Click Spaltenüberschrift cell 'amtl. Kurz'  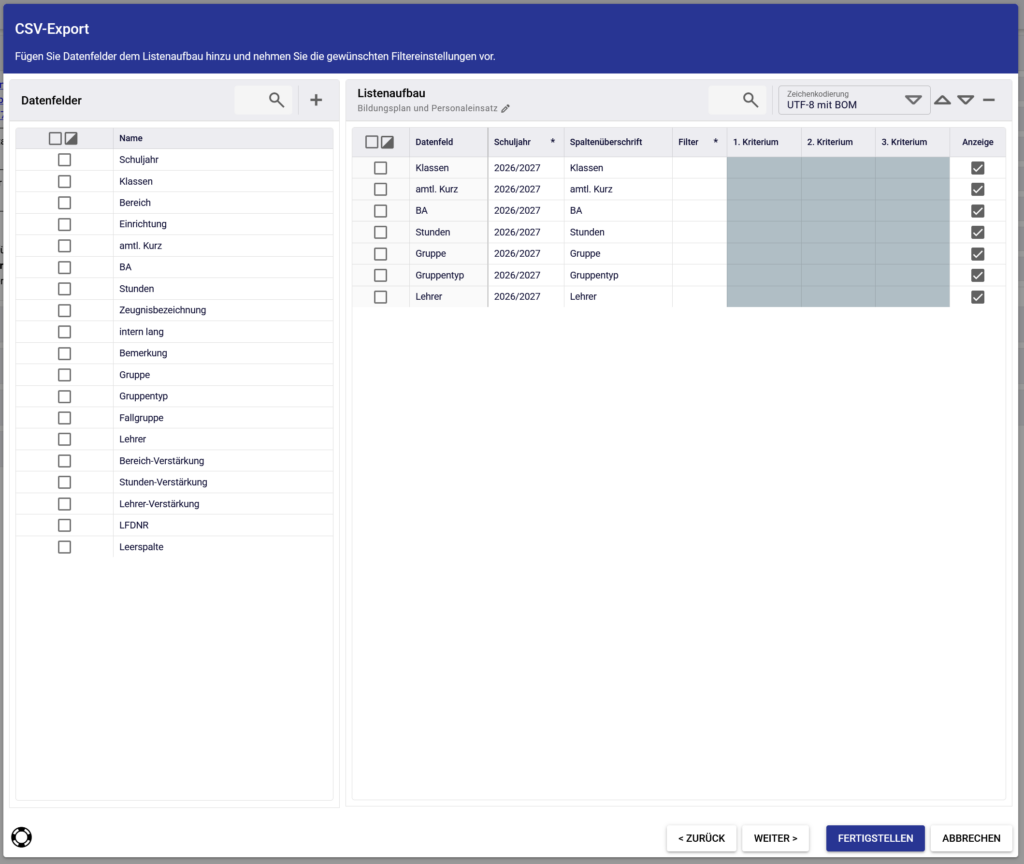tap(618, 189)
